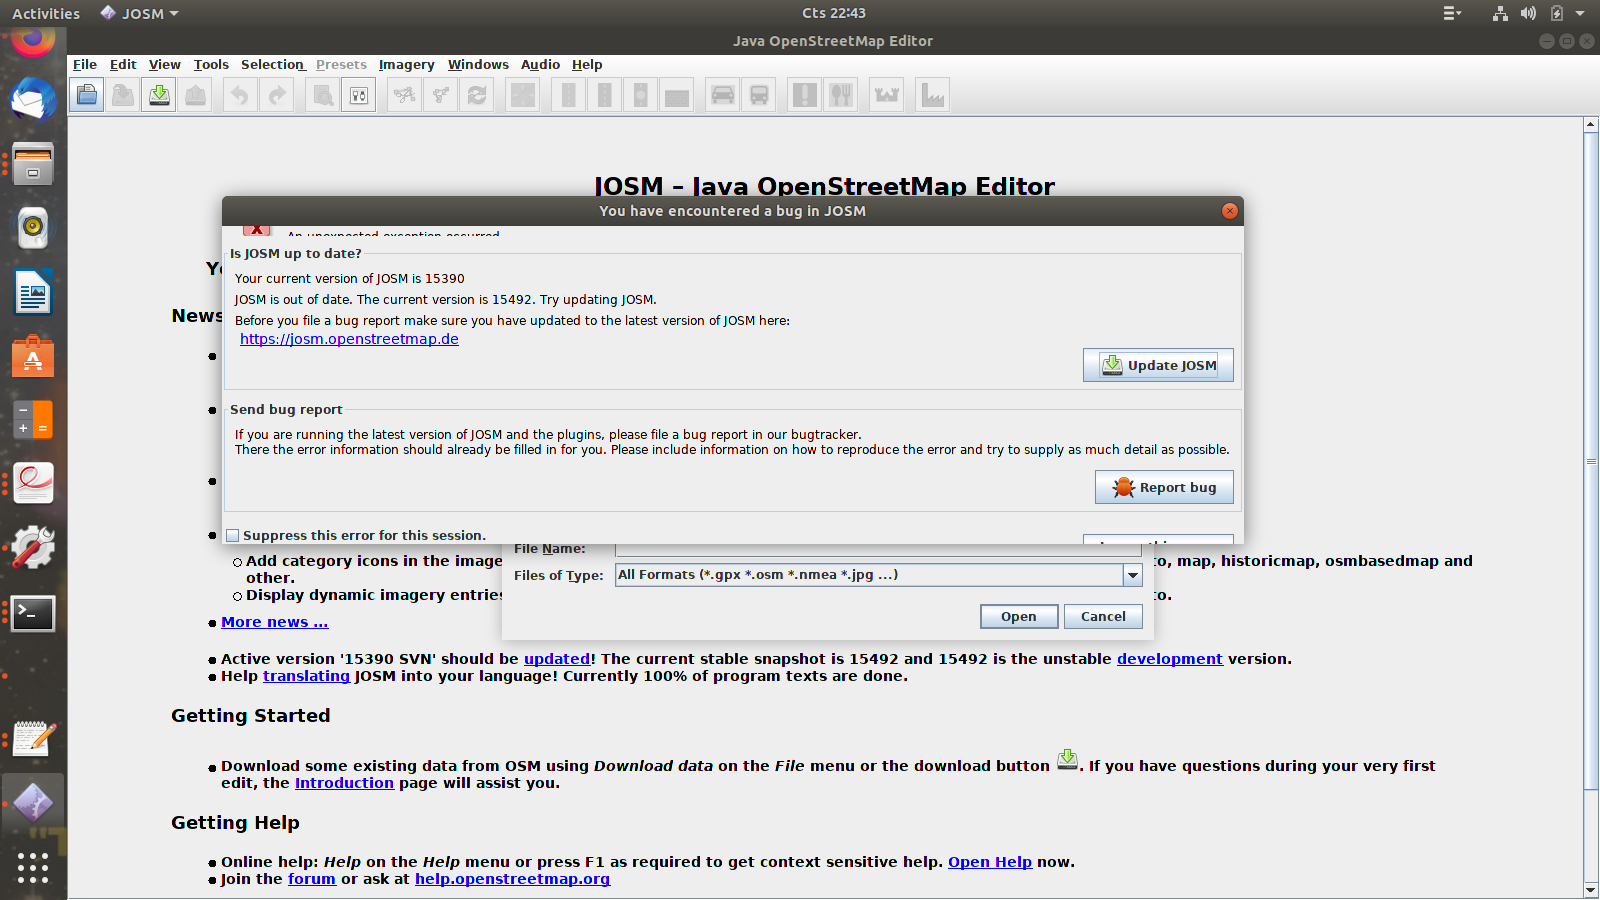Image resolution: width=1600 pixels, height=900 pixels.
Task: Click the Redo arrow in the toolbar
Action: (x=277, y=95)
